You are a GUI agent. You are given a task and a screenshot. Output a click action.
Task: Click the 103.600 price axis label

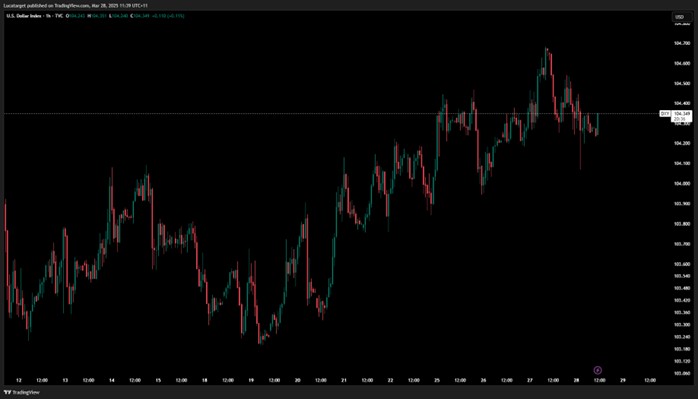click(682, 264)
